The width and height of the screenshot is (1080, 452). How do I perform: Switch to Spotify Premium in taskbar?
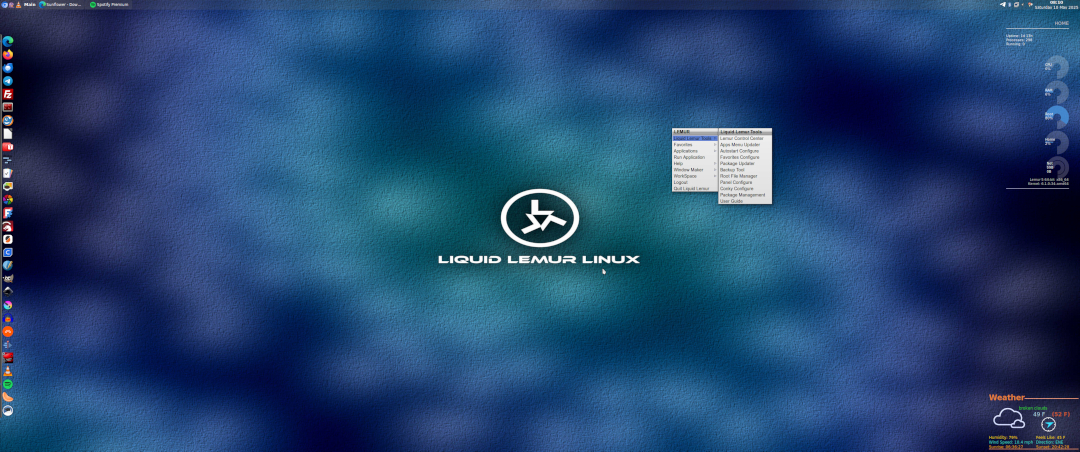(x=110, y=4)
